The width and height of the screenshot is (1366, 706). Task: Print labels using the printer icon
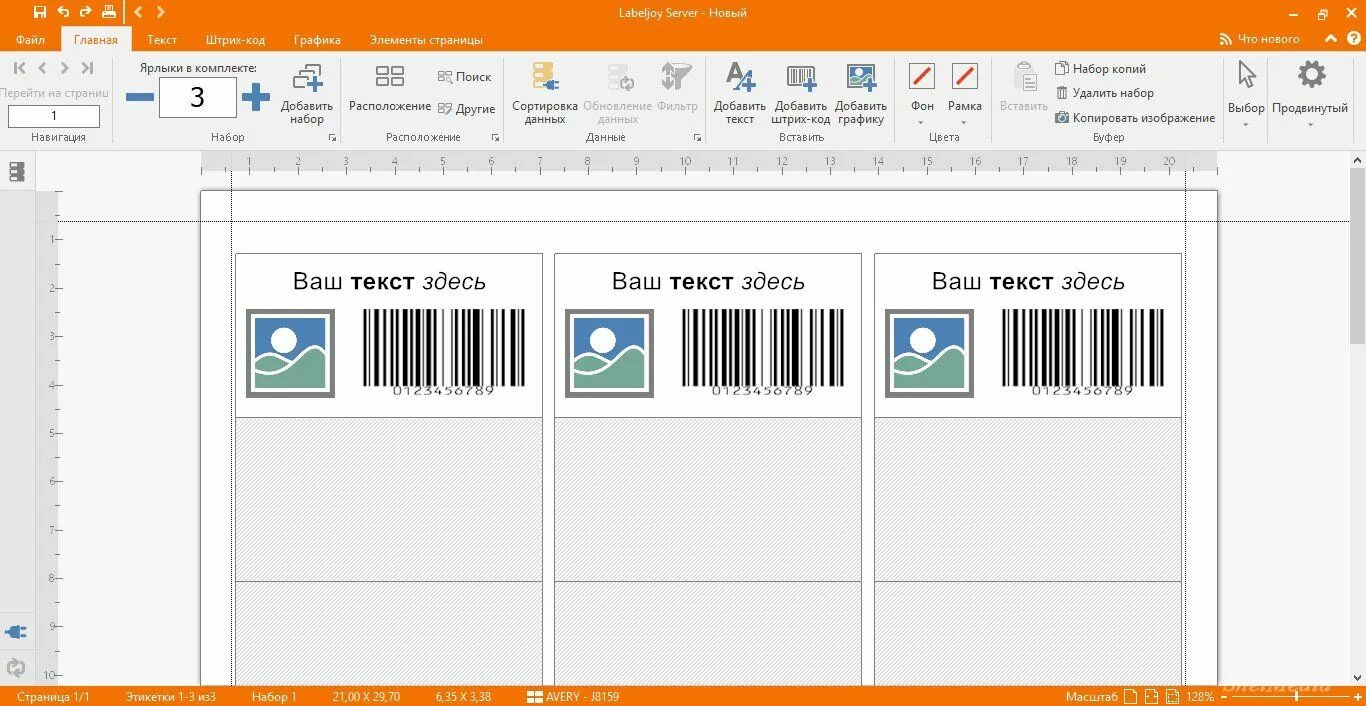109,12
